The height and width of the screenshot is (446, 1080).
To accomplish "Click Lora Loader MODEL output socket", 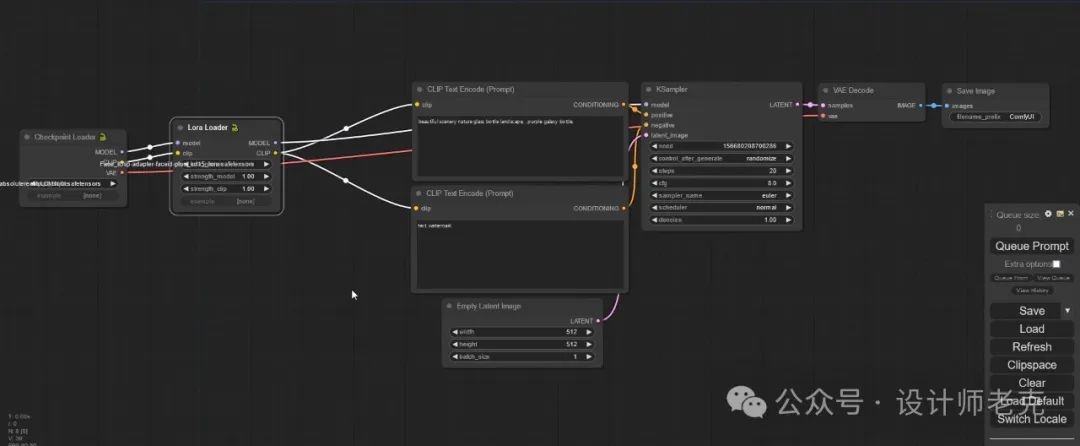I will [x=276, y=142].
